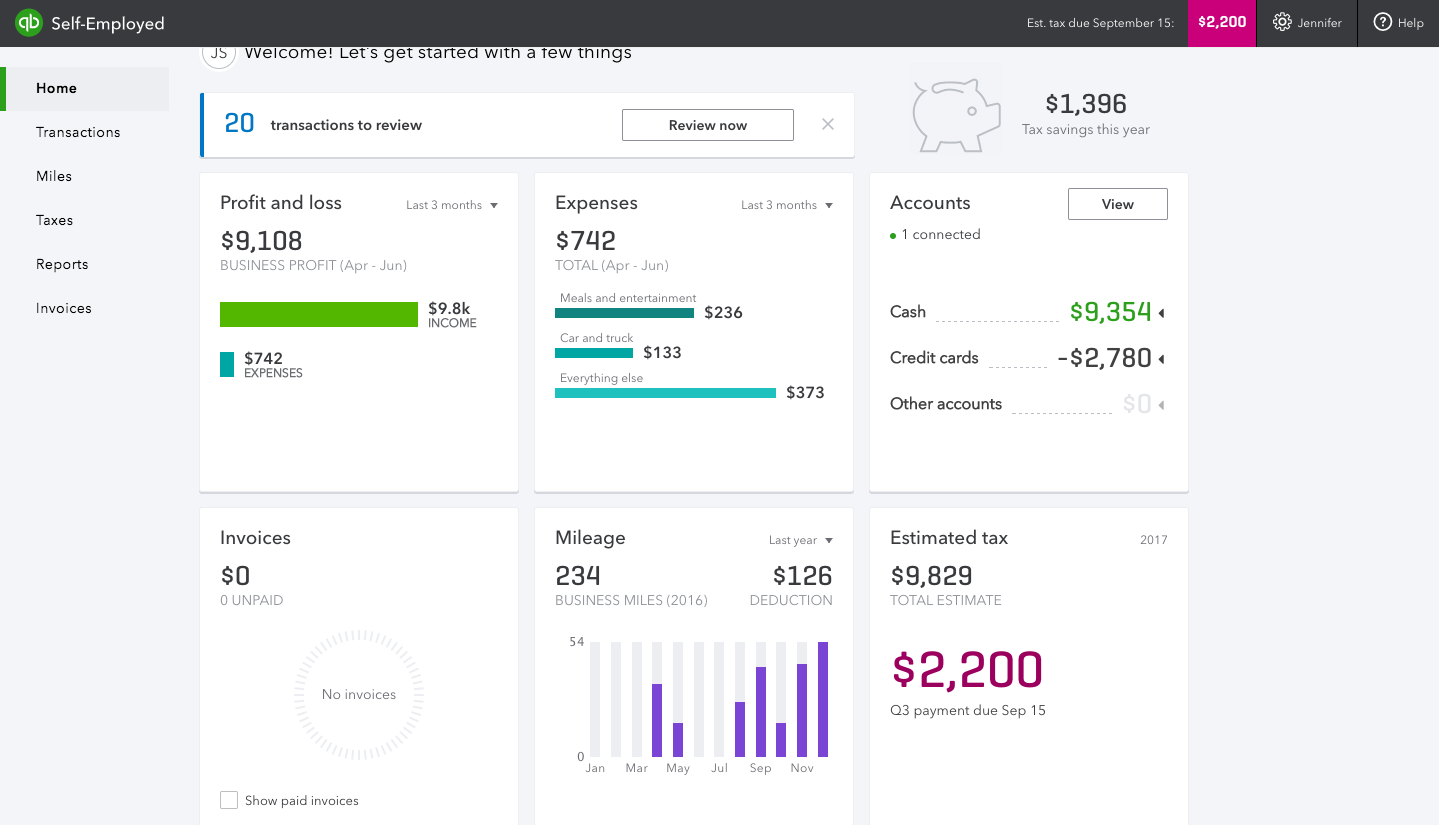The width and height of the screenshot is (1439, 825).
Task: Click the JS profile avatar circle
Action: [218, 54]
